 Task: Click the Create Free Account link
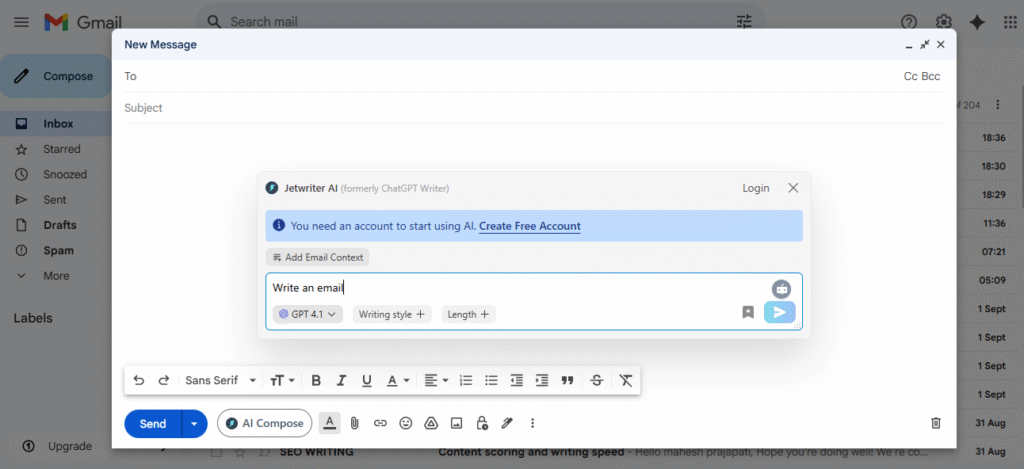point(529,226)
